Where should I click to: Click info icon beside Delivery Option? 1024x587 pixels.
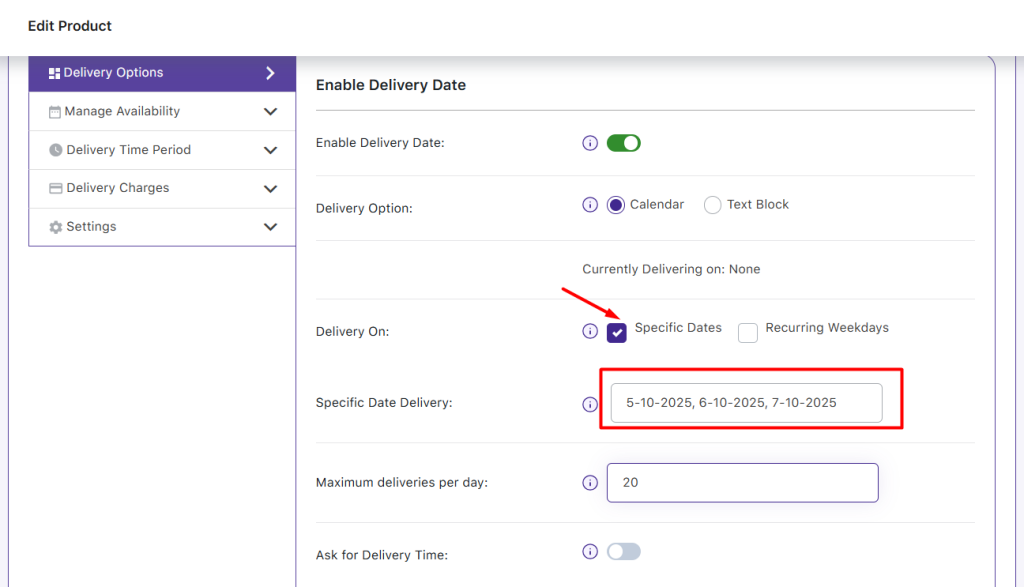pos(590,205)
